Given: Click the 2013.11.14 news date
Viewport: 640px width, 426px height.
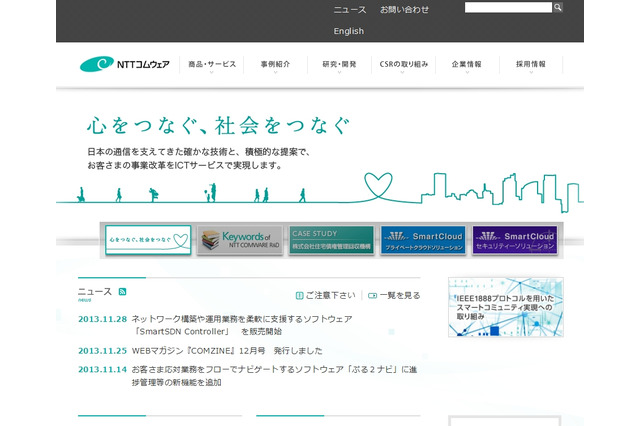Looking at the screenshot, I should click(x=102, y=370).
